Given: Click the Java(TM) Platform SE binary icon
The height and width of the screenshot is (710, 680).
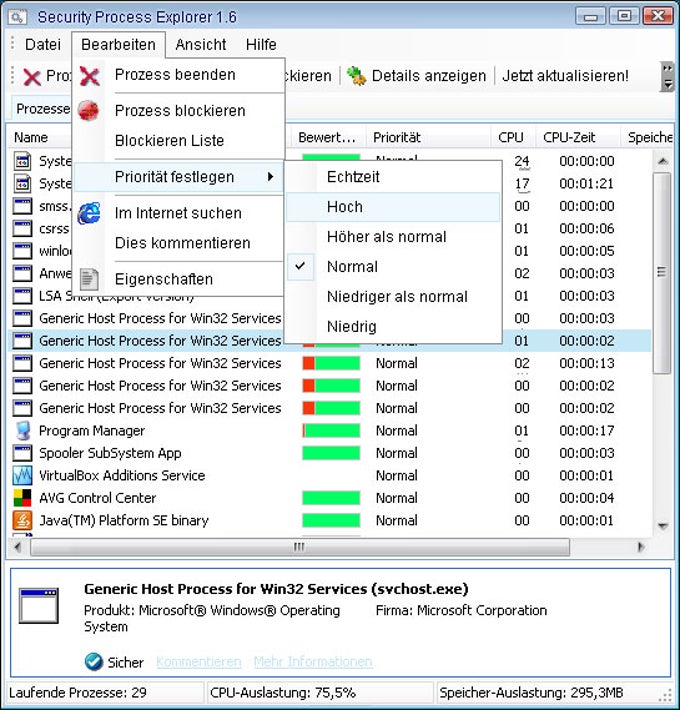Looking at the screenshot, I should click(23, 520).
